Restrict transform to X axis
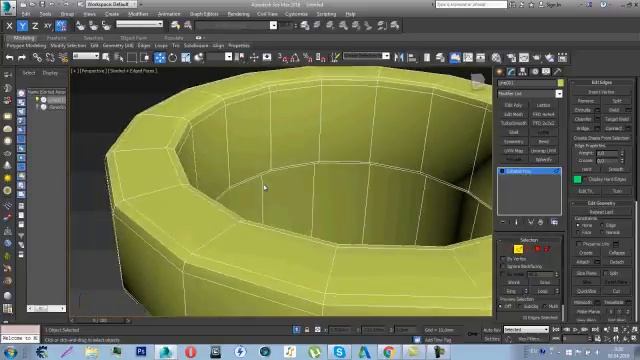The height and width of the screenshot is (360, 640). (9, 26)
